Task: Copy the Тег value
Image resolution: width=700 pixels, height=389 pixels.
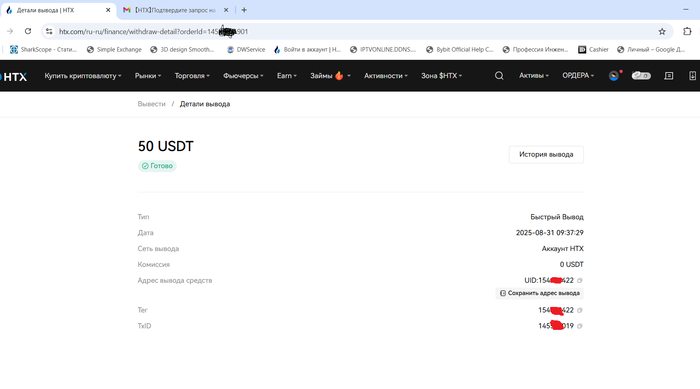Action: (579, 310)
